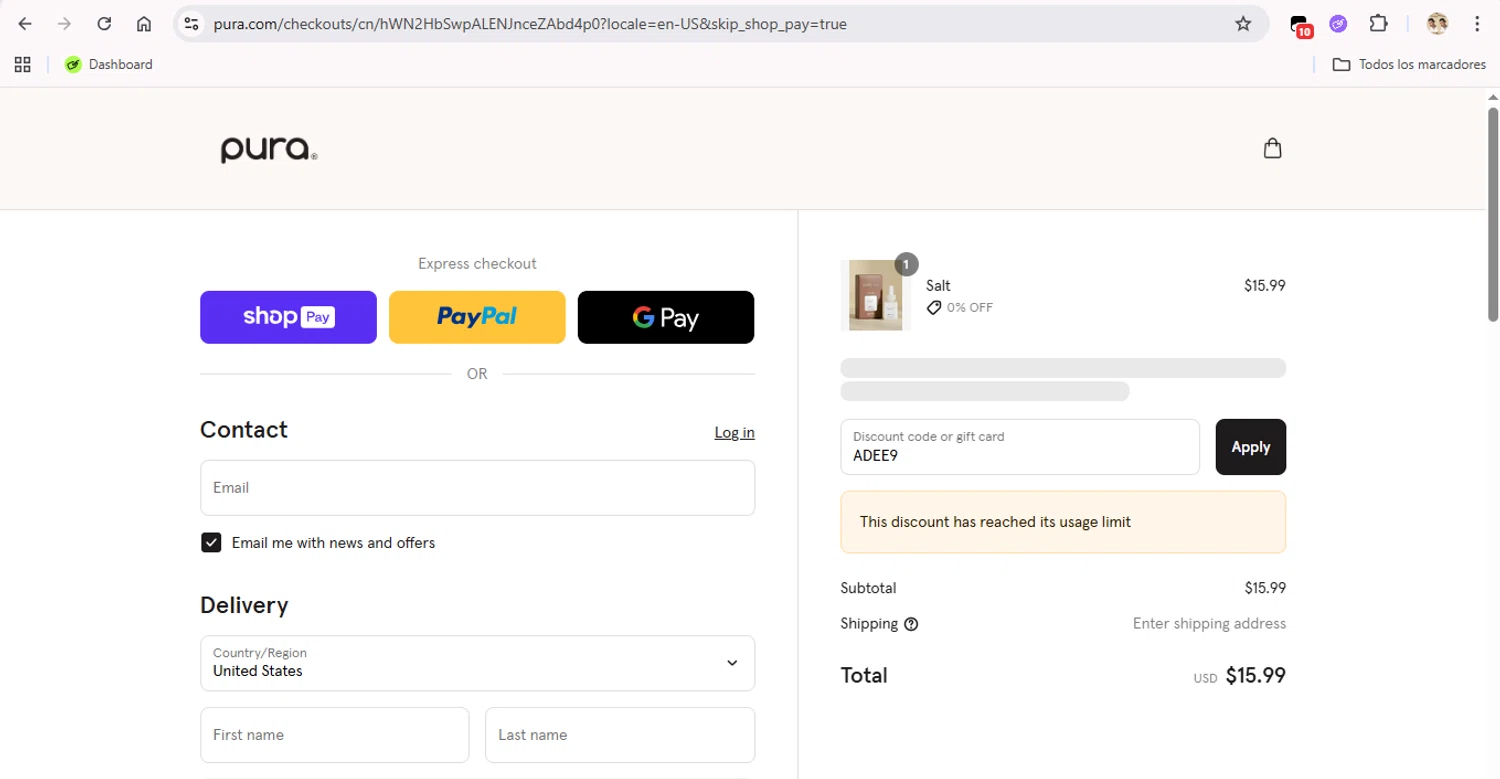Pay with Shop Pay
Viewport: 1500px width, 779px height.
pyautogui.click(x=288, y=317)
